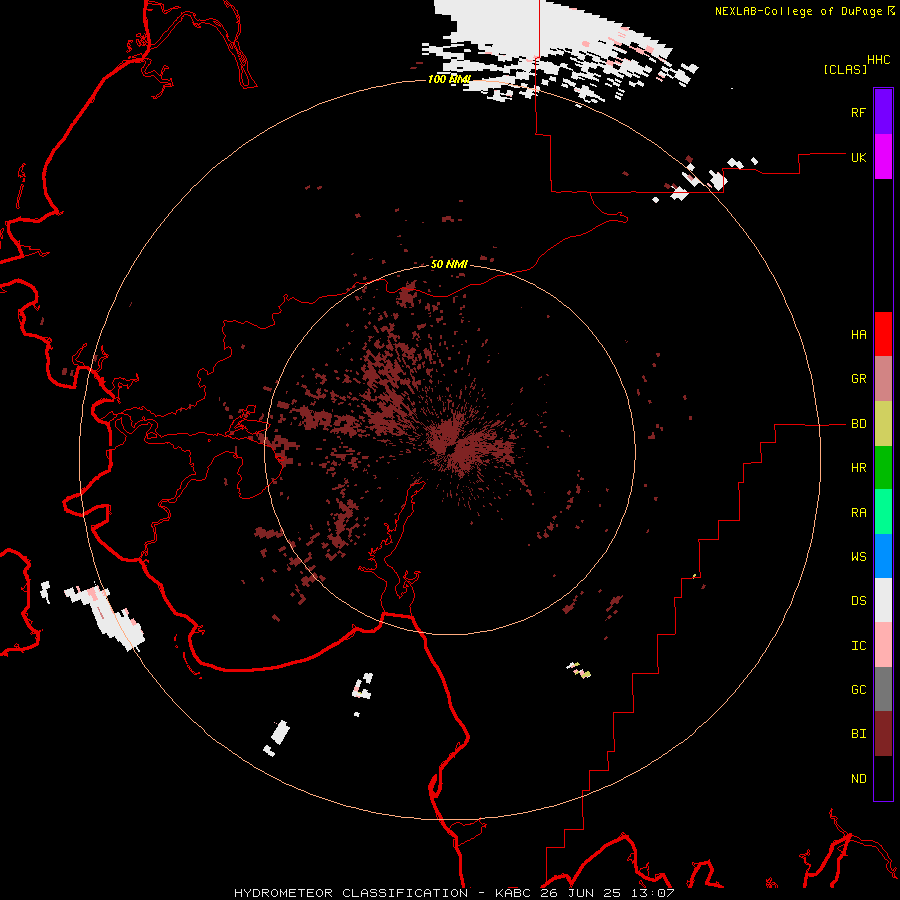
Task: Click the NEXLAB-College of DuPage credit text
Action: click(x=798, y=11)
